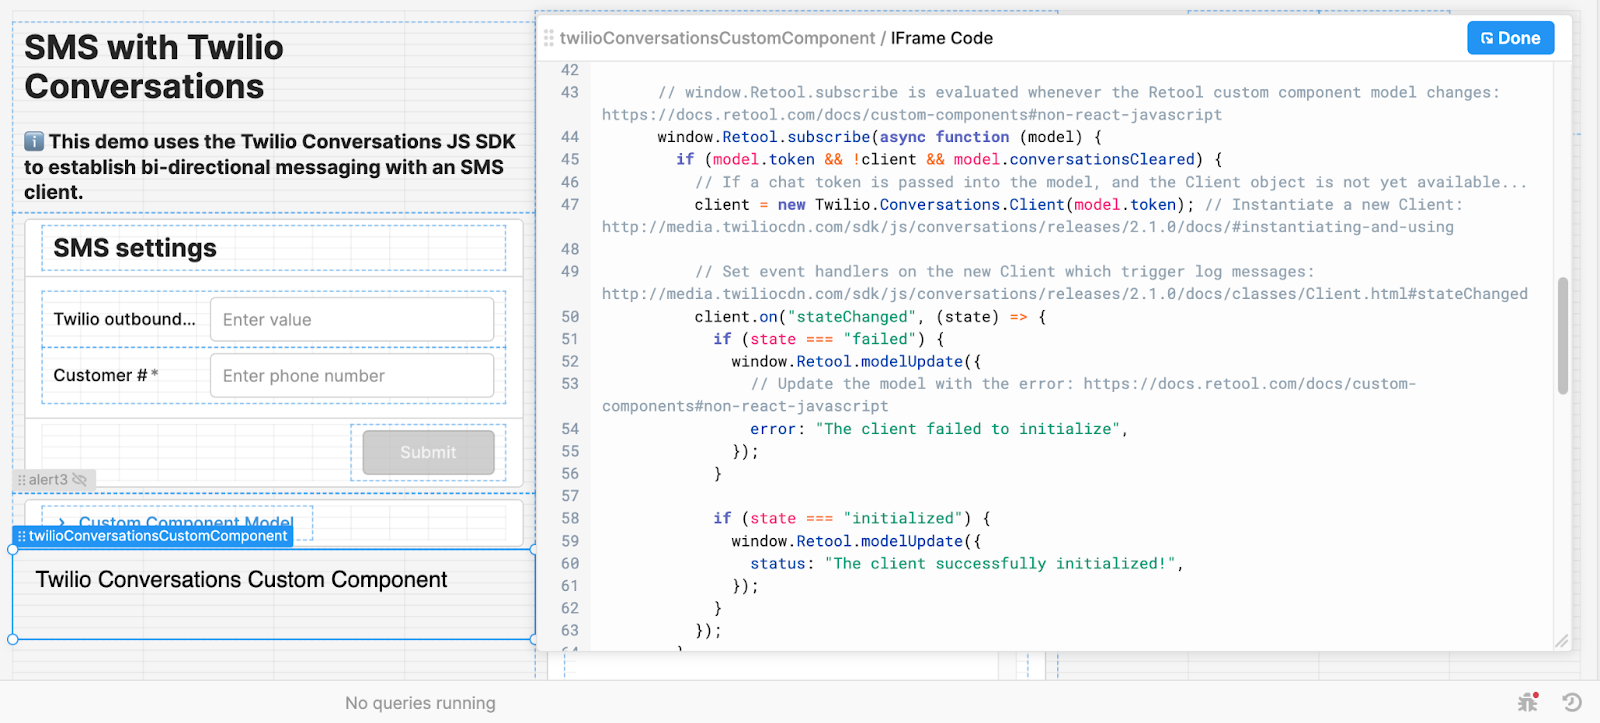This screenshot has width=1600, height=723.
Task: Click the Twilio Conversations Custom Component text
Action: 241,580
